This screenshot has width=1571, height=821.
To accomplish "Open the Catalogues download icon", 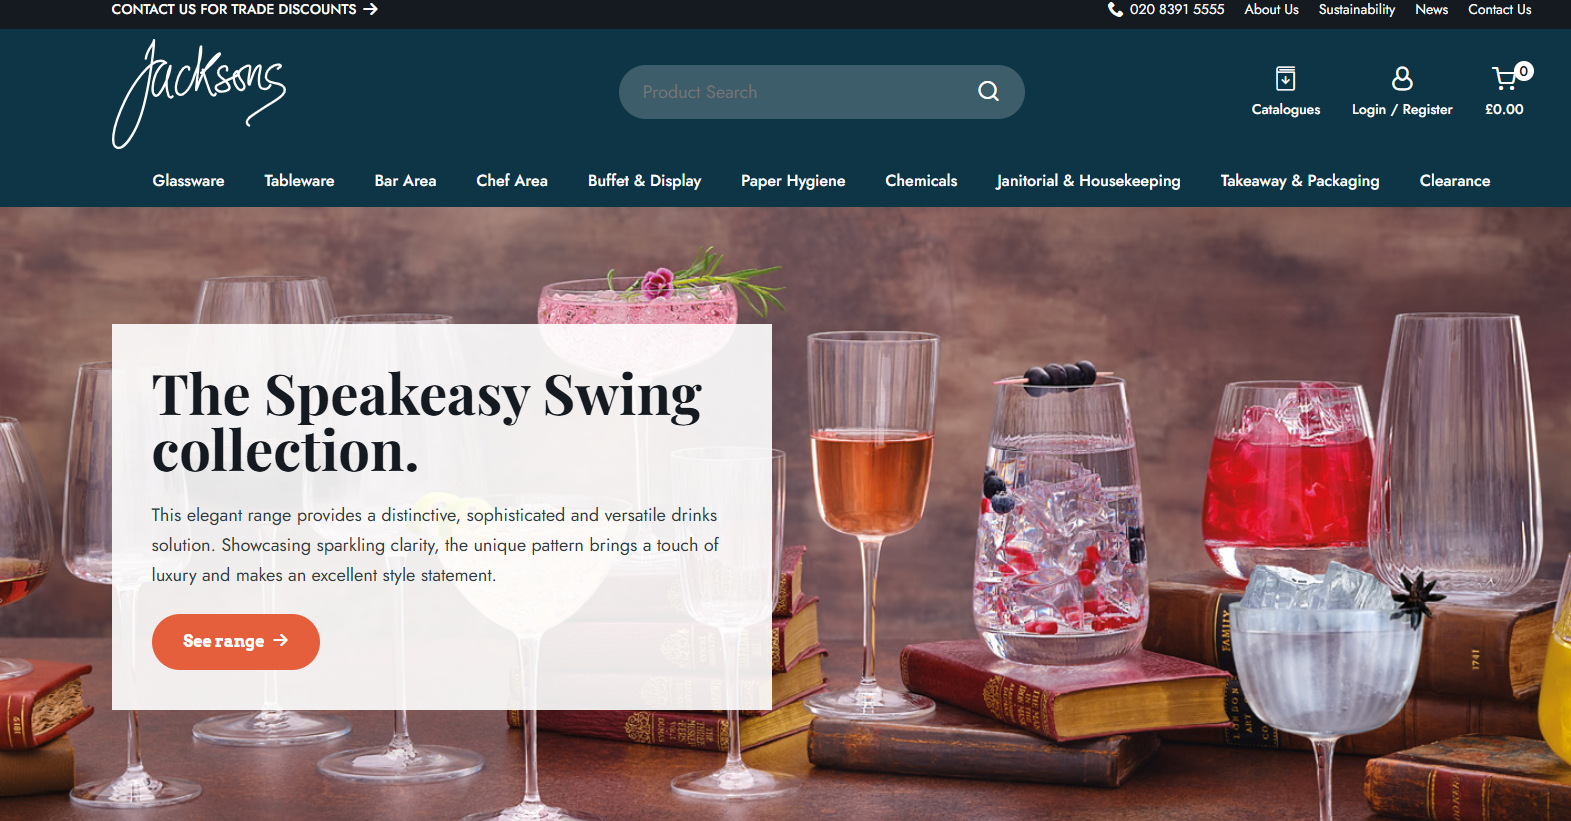I will click(1285, 78).
